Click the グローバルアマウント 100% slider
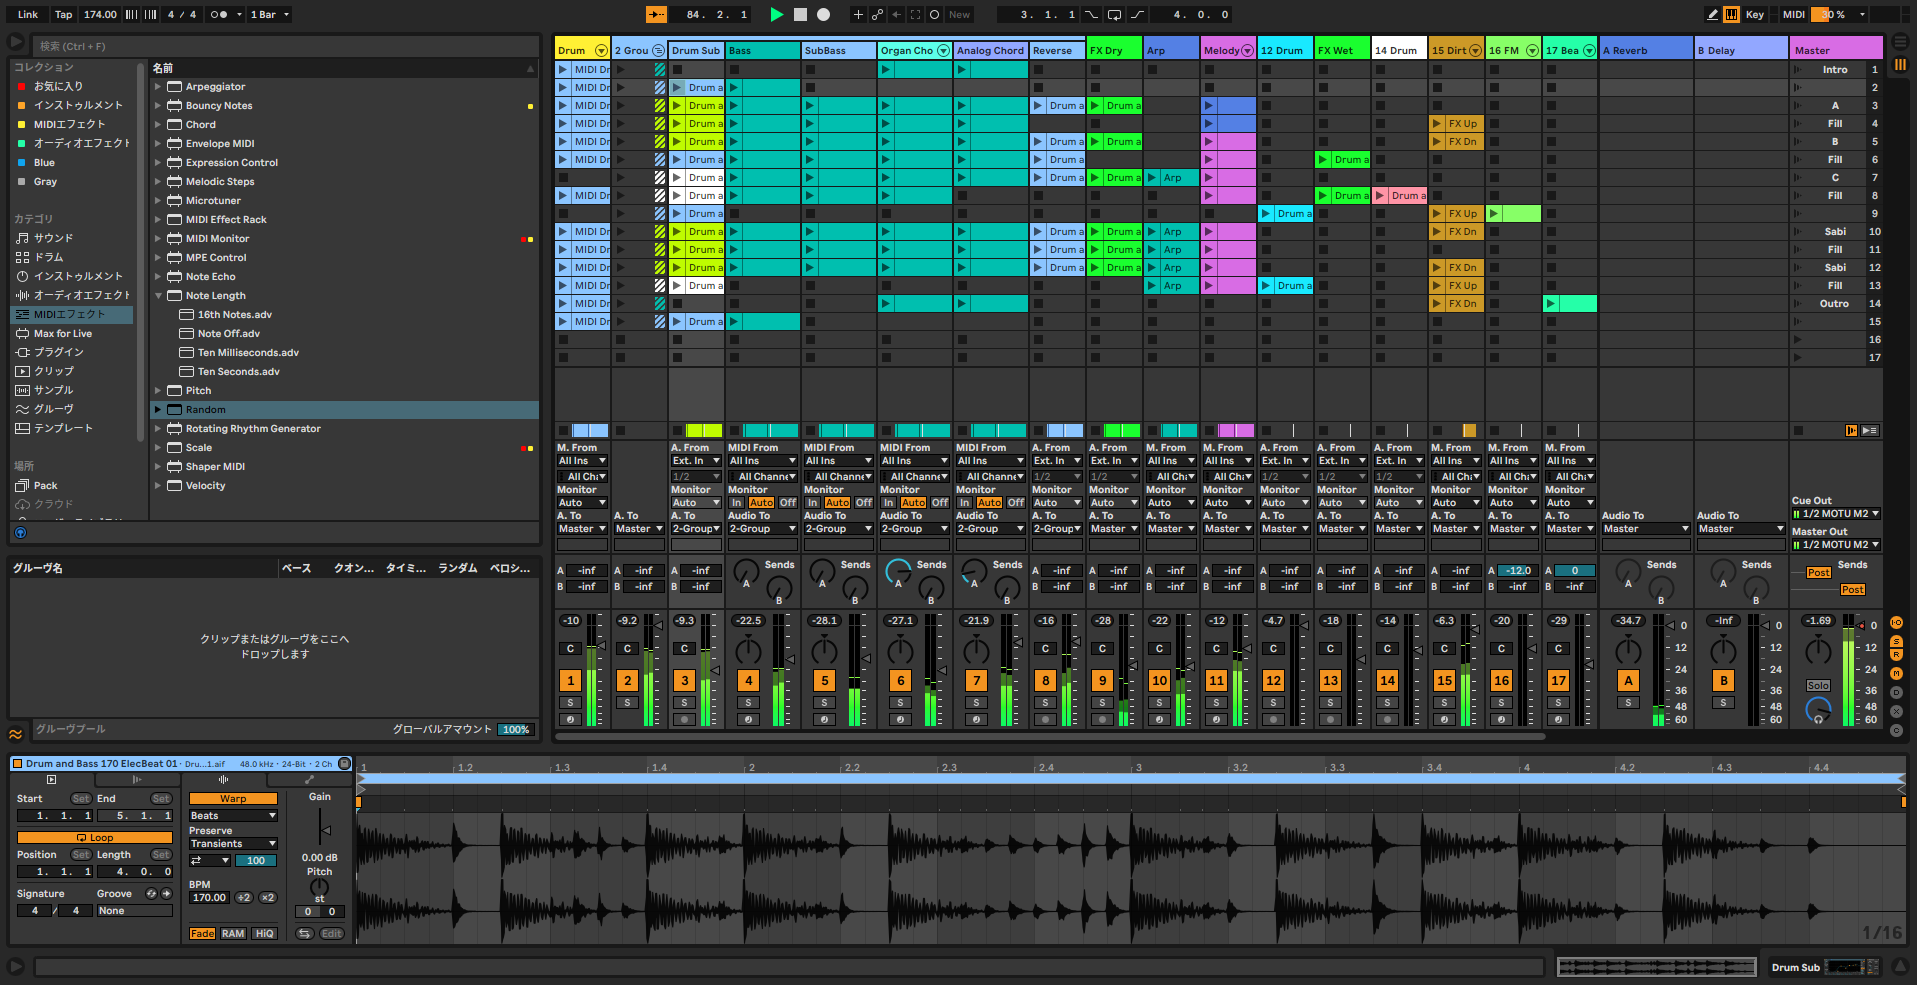Image resolution: width=1917 pixels, height=985 pixels. pos(514,729)
